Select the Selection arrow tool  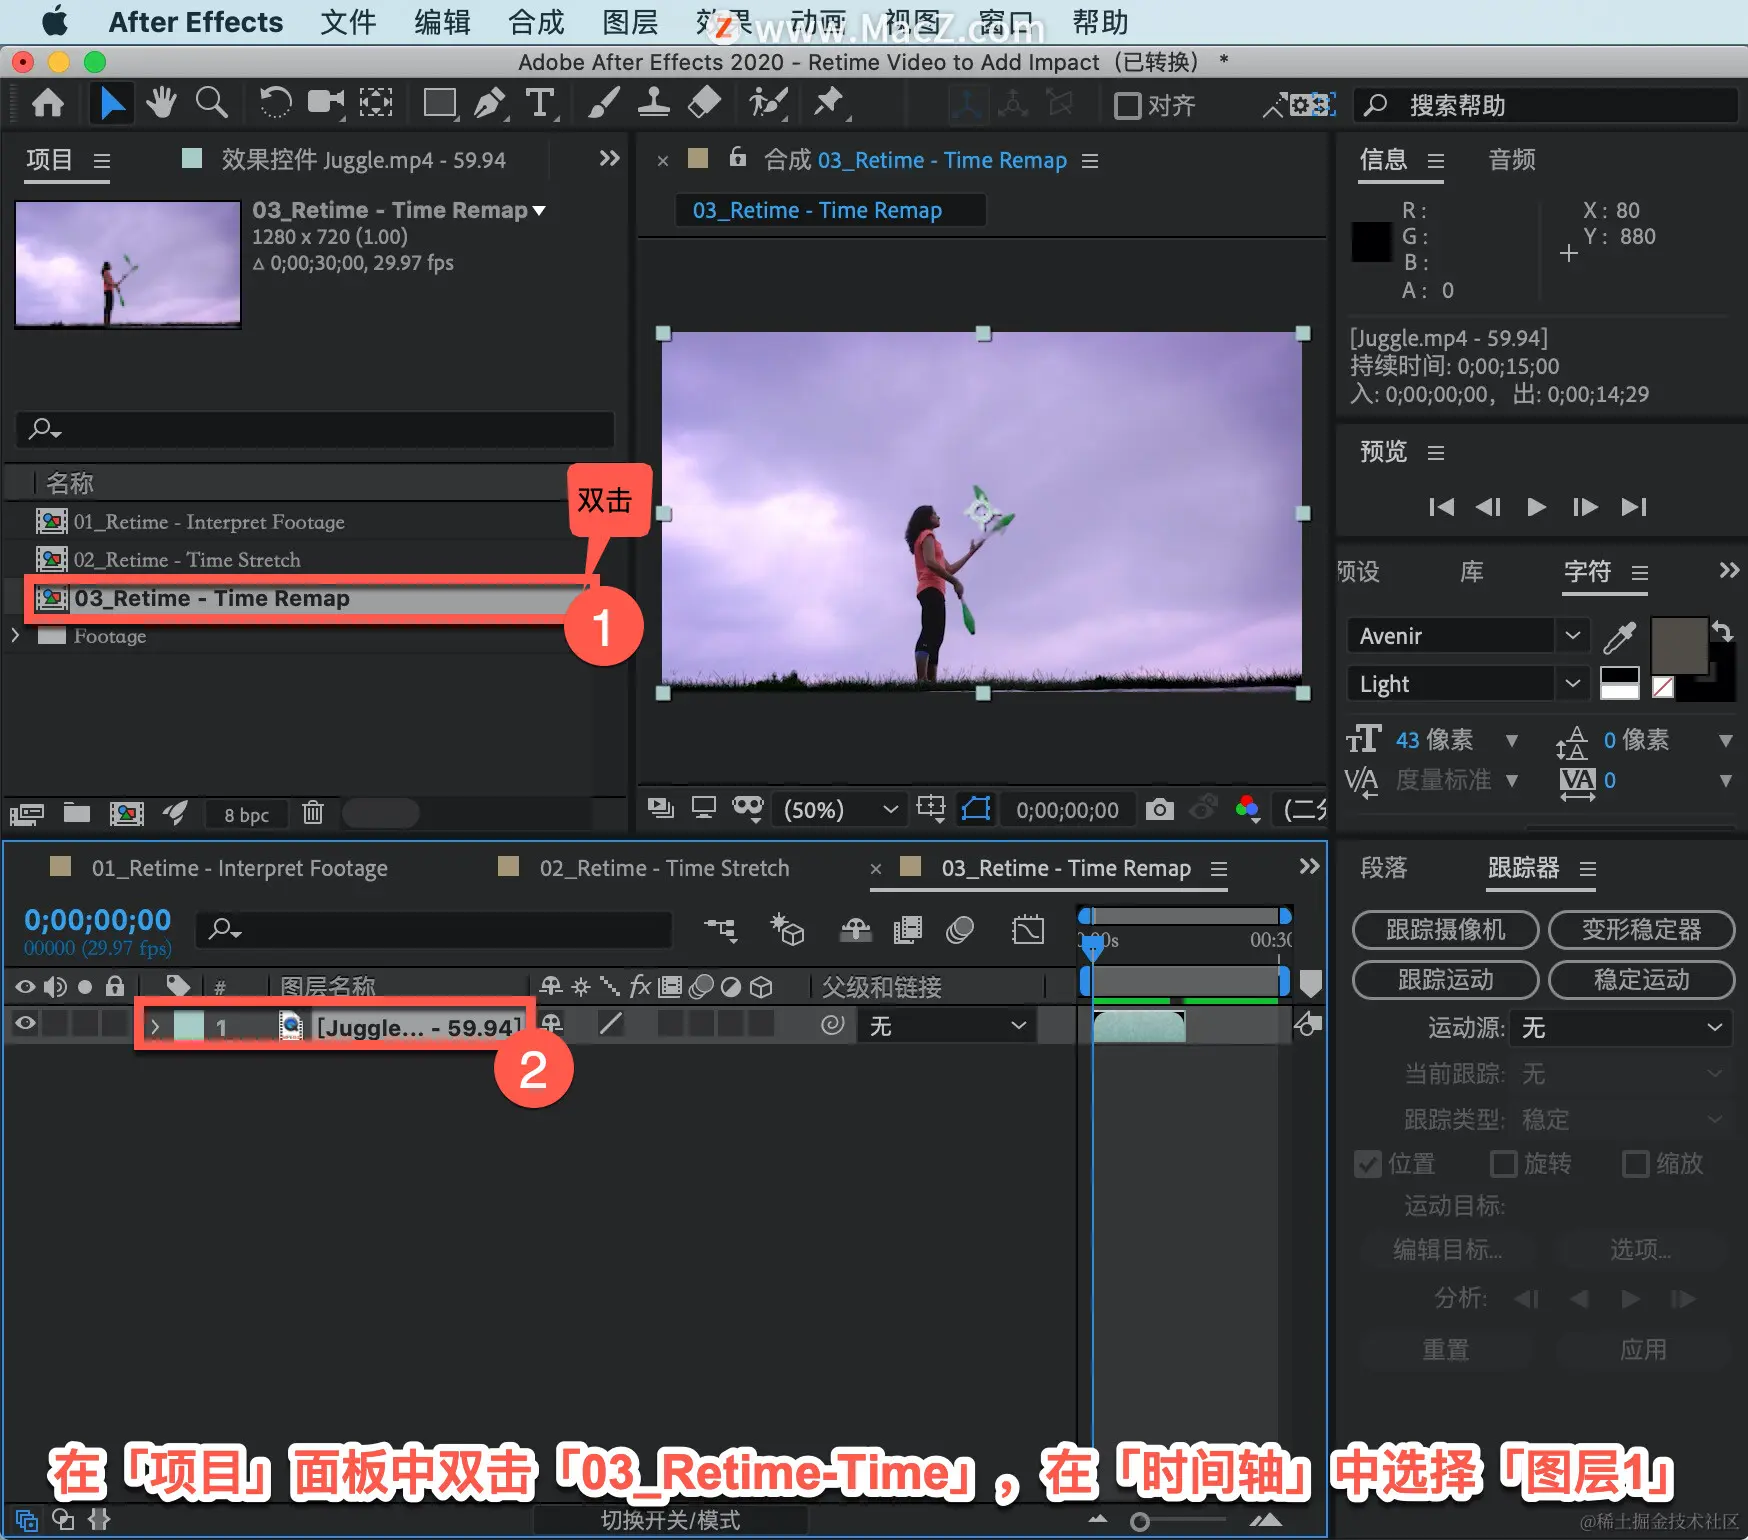click(112, 103)
